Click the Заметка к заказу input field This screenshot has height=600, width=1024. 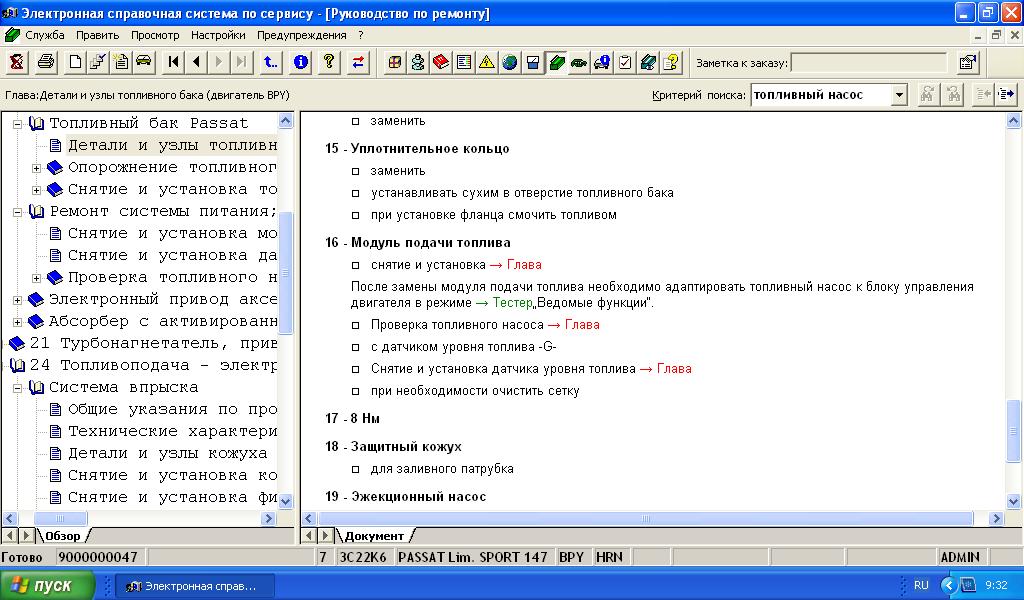point(869,63)
